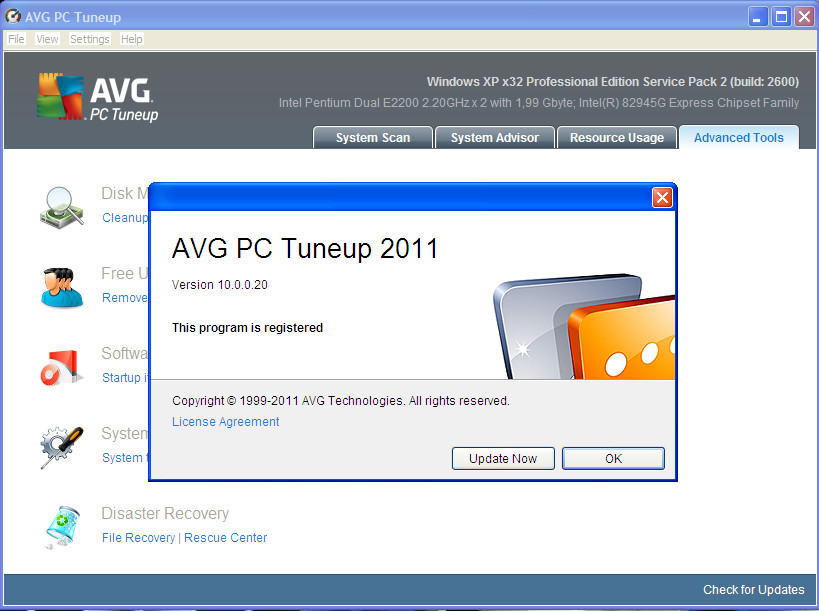The image size is (819, 611).
Task: Select the Advanced Tools tab
Action: click(x=739, y=137)
